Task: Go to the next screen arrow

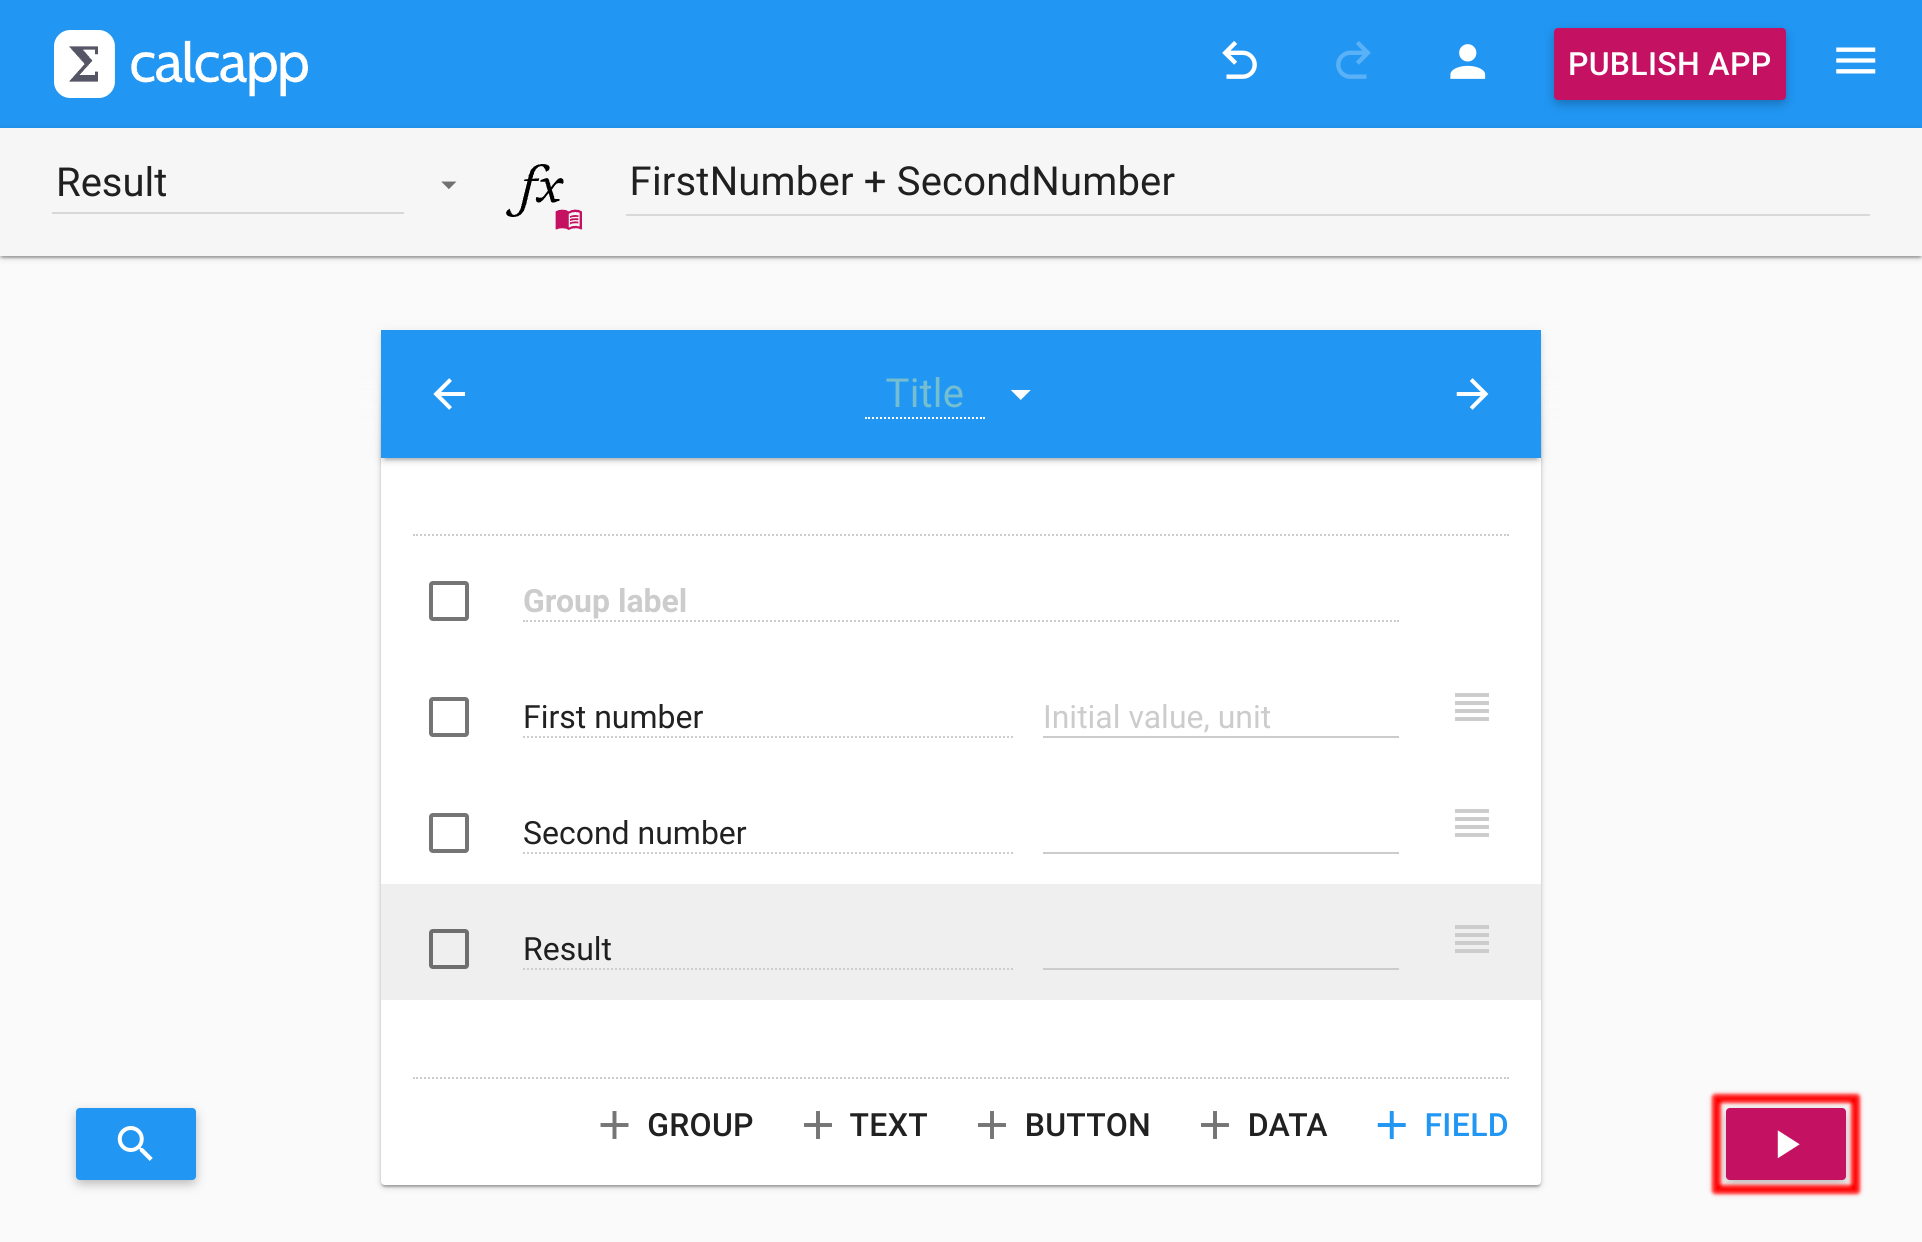Action: click(1471, 394)
